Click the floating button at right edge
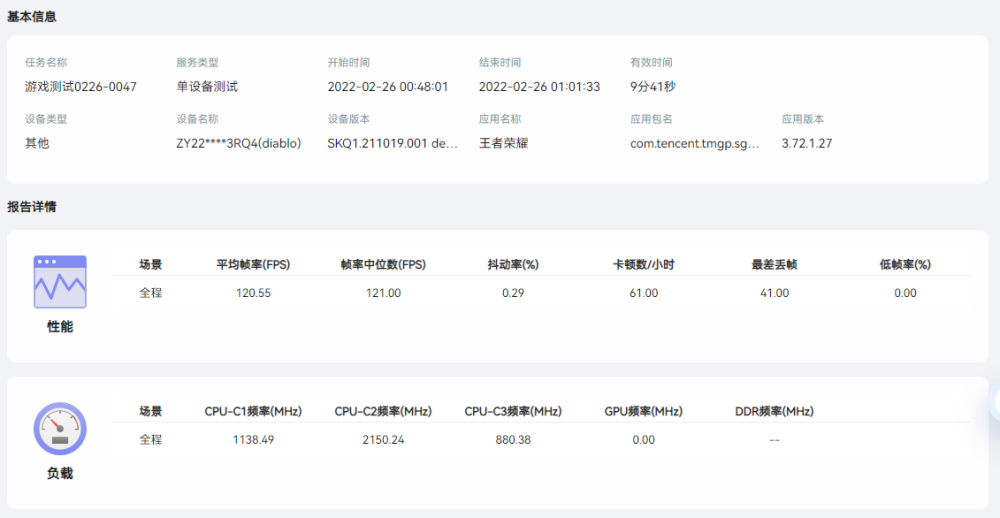This screenshot has width=1000, height=518. click(x=994, y=402)
